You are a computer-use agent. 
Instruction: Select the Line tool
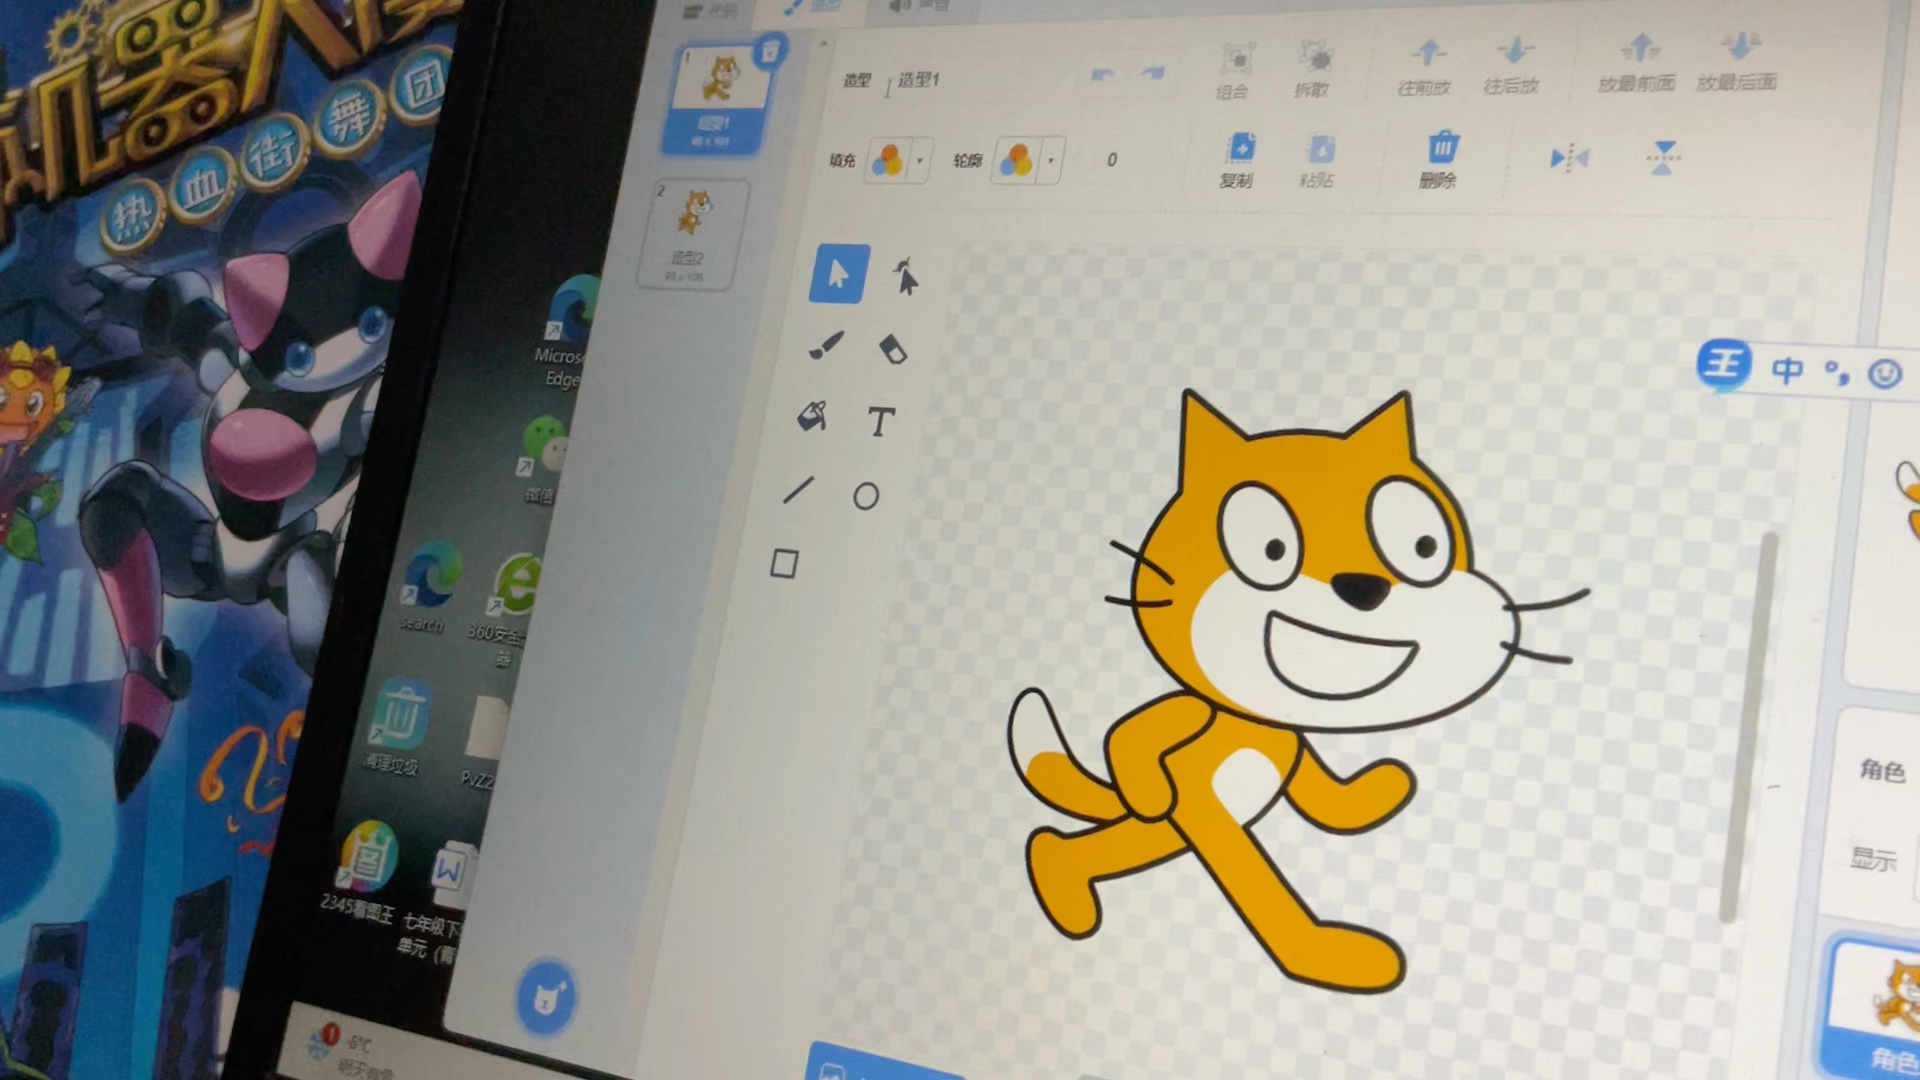(x=798, y=489)
